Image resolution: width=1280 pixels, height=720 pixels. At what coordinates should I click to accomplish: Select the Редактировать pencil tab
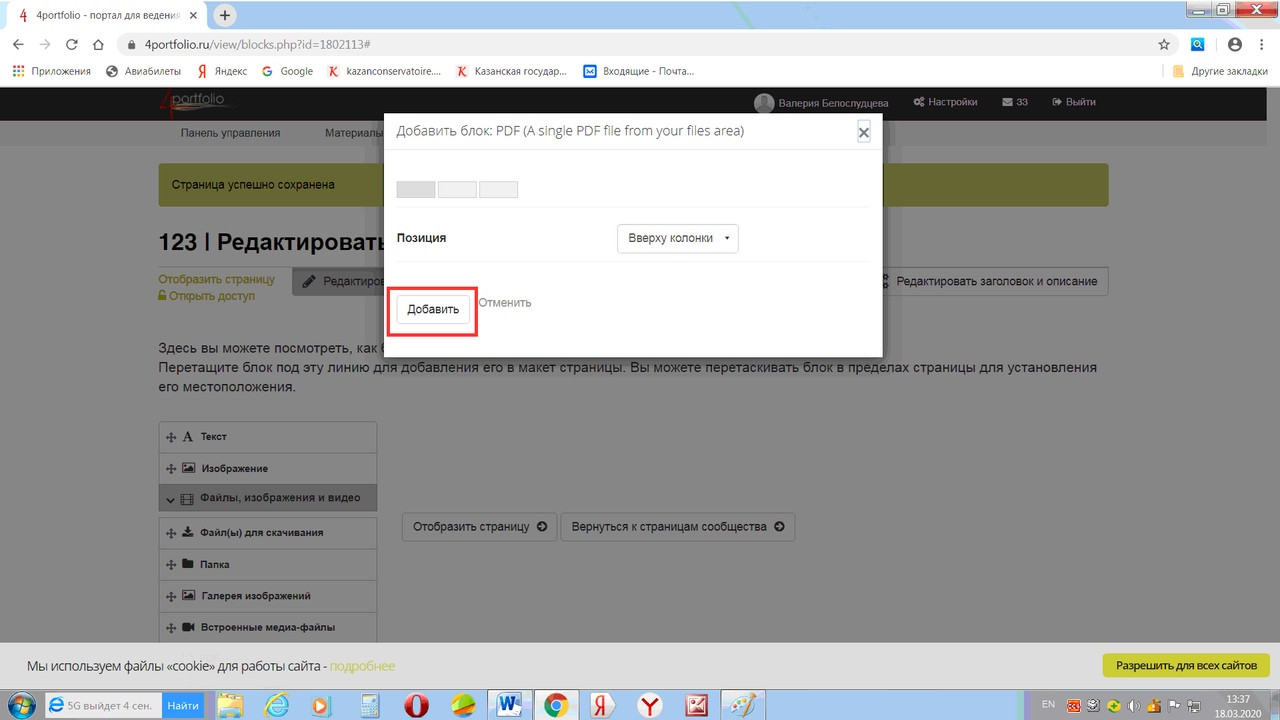click(338, 281)
